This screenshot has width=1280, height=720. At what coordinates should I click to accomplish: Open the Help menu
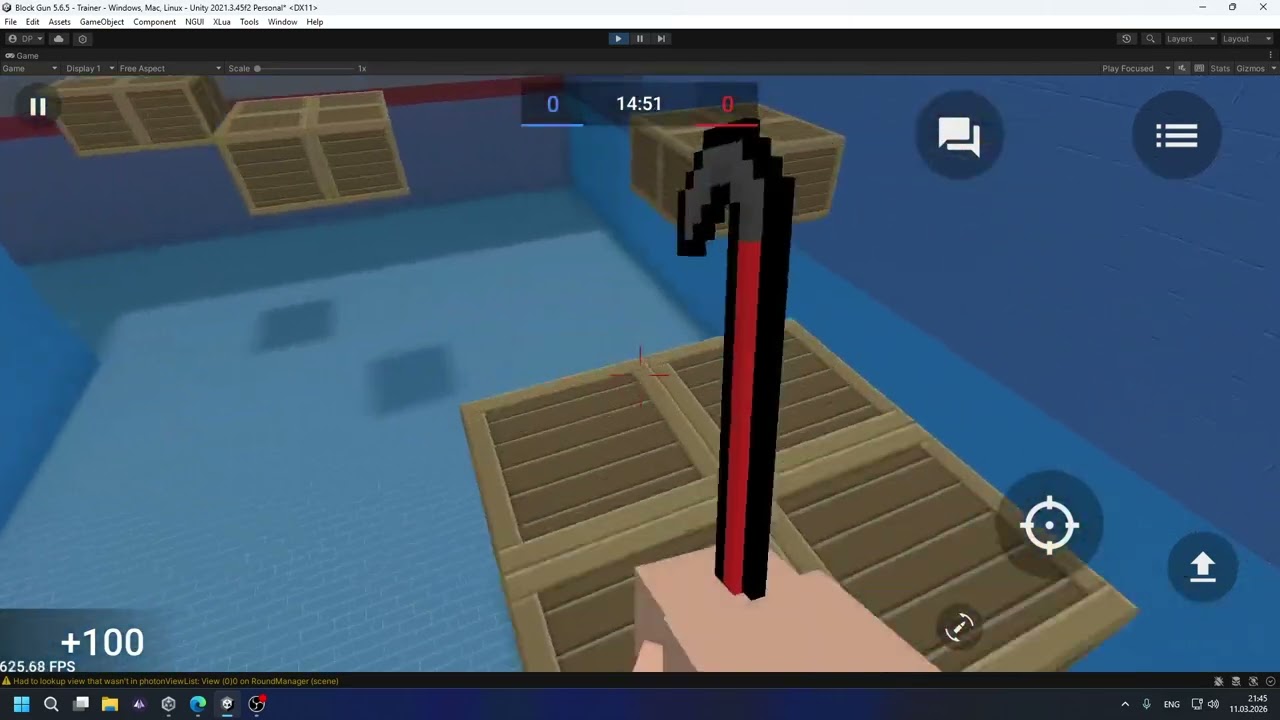315,22
